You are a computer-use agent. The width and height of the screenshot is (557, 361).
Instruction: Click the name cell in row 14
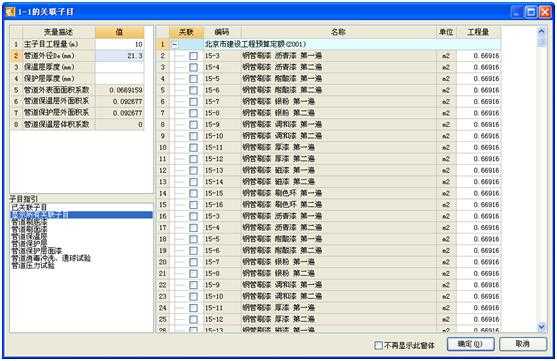339,193
